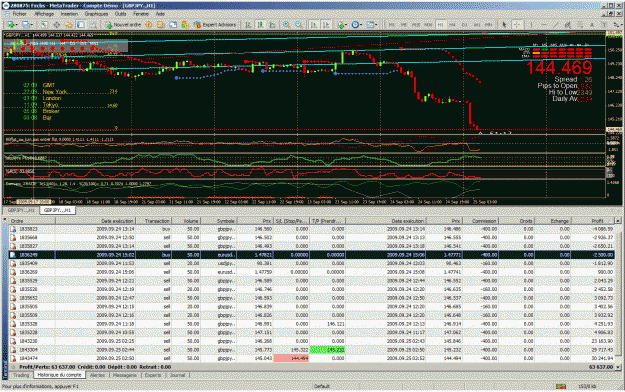Select the text drawing tool
The height and width of the screenshot is (392, 625).
[x=592, y=25]
